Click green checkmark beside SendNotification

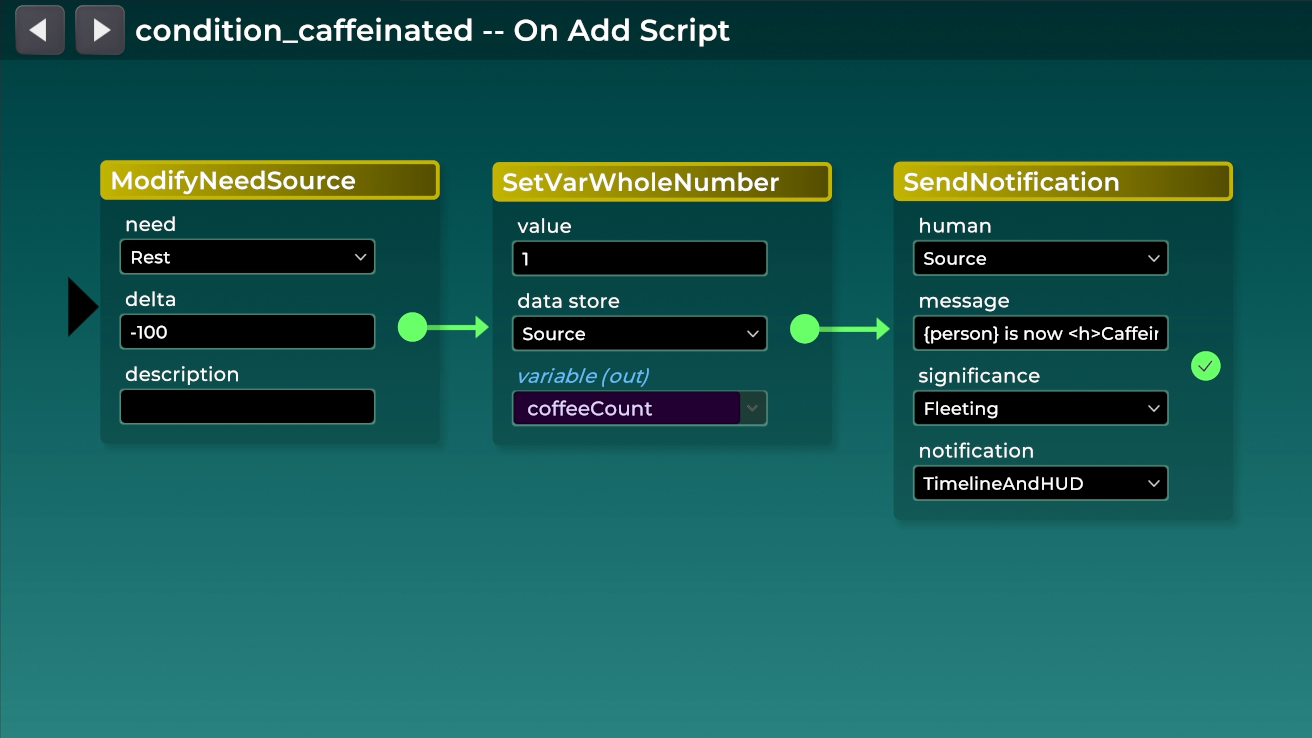coord(1206,366)
